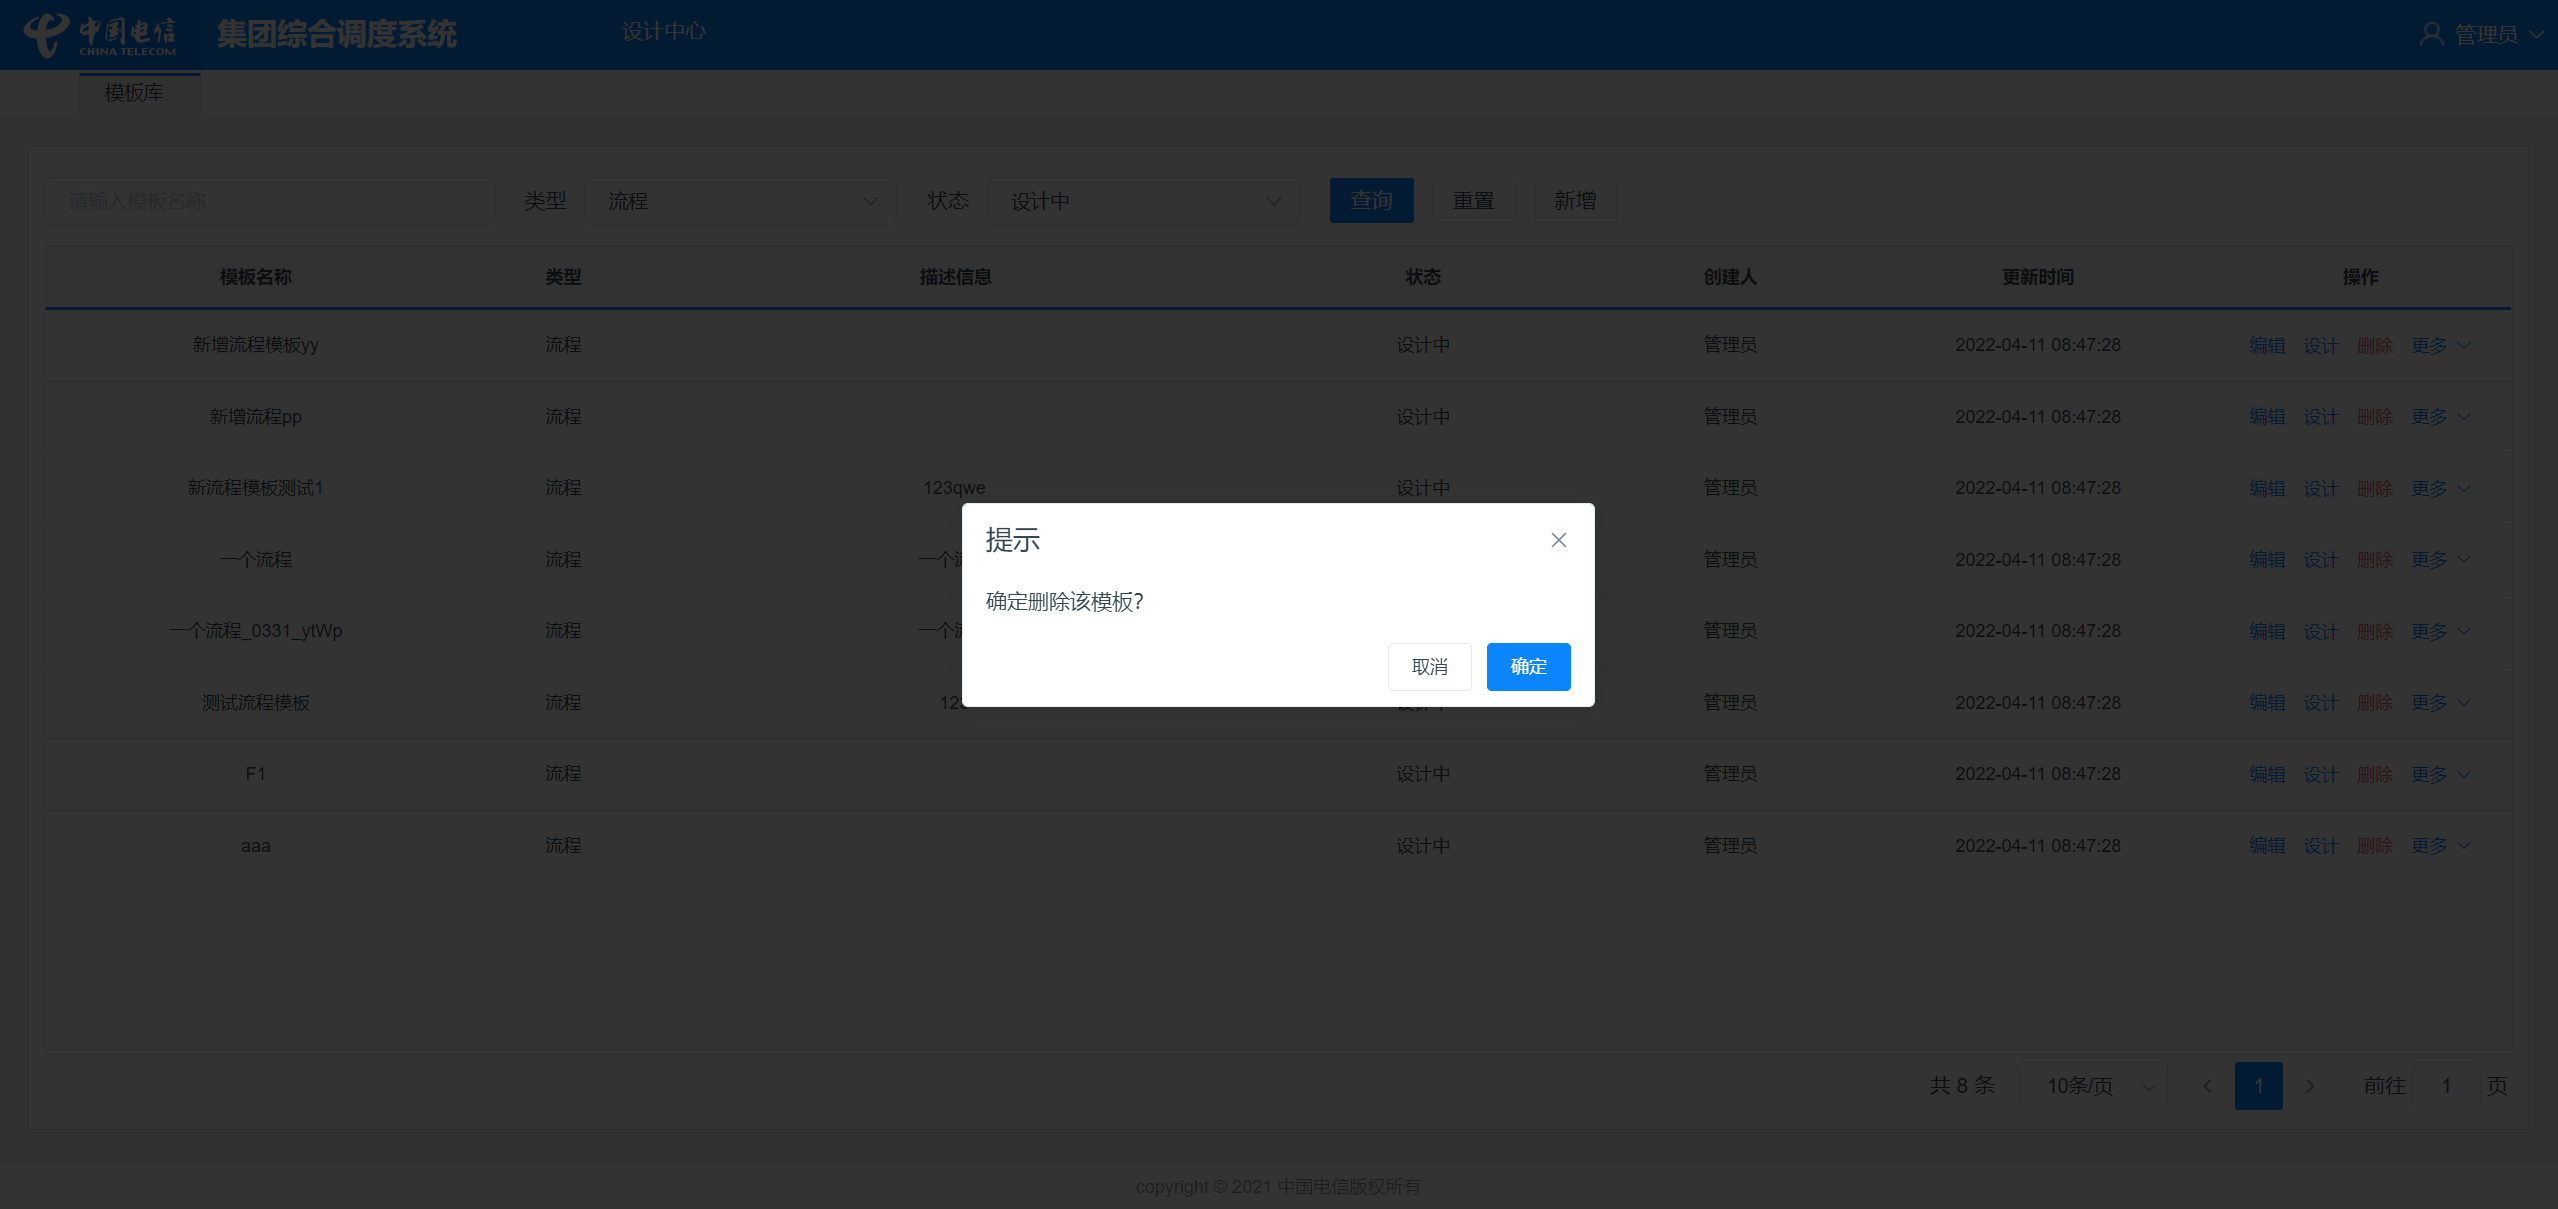Click 编辑 link for 新增流程模板yy row
2558x1209 pixels.
coord(2266,345)
